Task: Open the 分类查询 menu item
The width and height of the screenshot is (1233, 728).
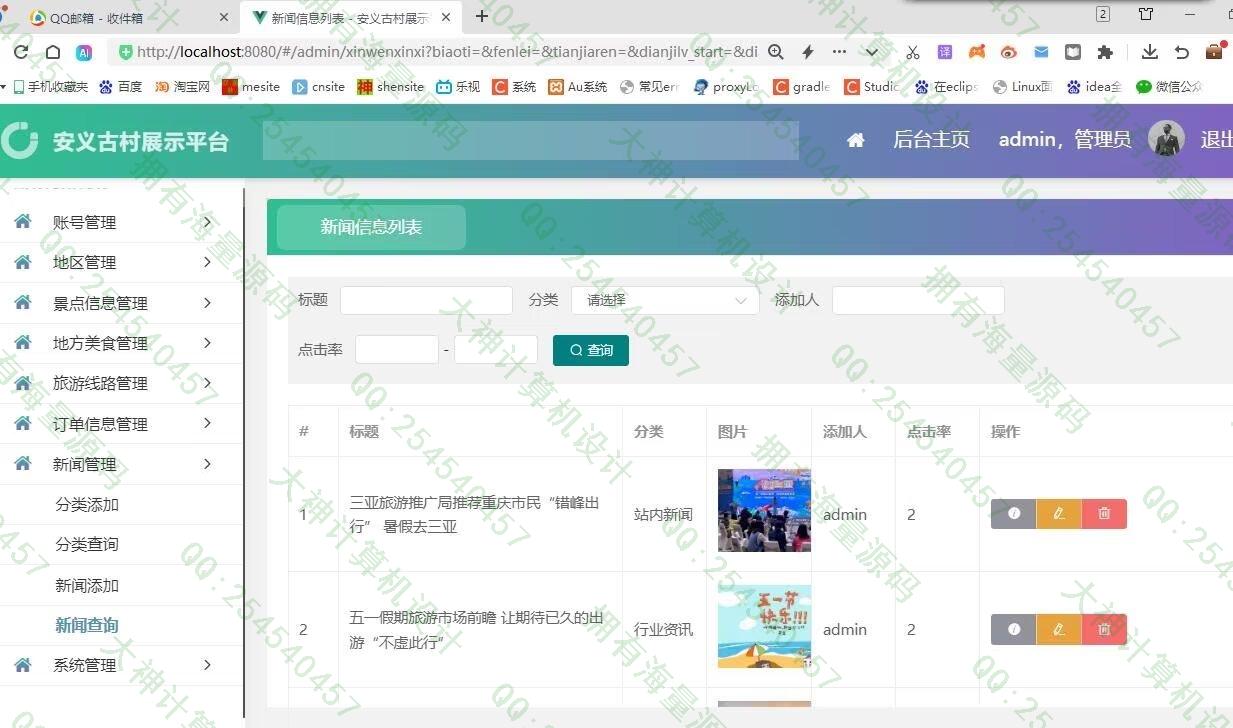Action: (x=87, y=545)
